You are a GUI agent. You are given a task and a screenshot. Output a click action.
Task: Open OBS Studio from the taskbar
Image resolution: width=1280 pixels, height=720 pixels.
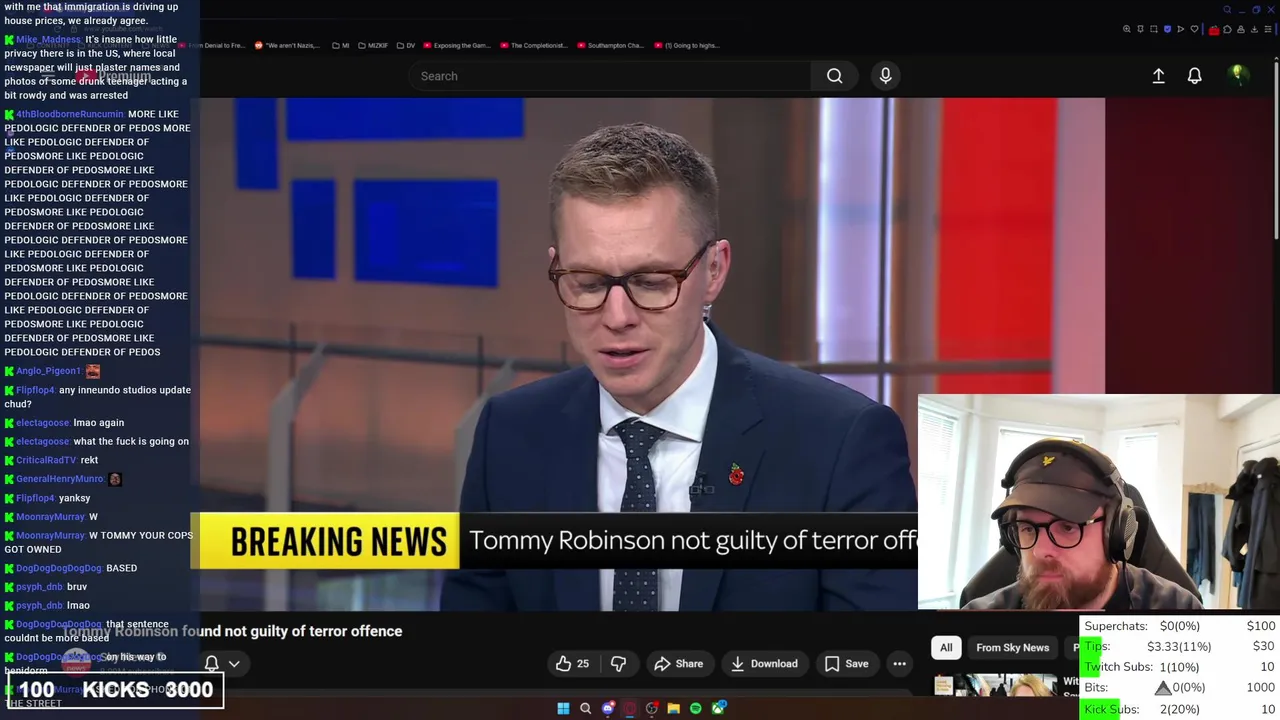(x=652, y=708)
